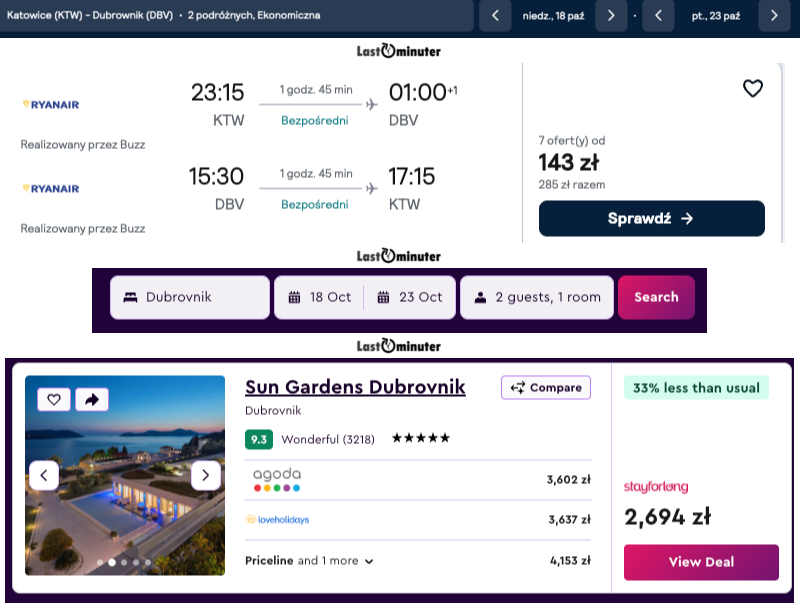Image resolution: width=800 pixels, height=603 pixels.
Task: Click the 17:15 arrival time
Action: pyautogui.click(x=412, y=177)
